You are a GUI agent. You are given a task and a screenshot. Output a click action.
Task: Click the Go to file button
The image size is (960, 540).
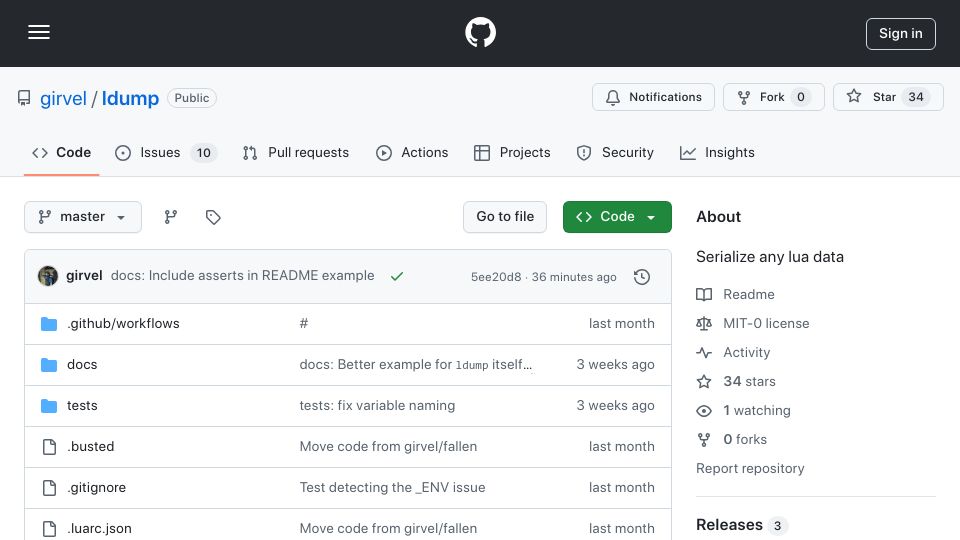[x=504, y=217]
